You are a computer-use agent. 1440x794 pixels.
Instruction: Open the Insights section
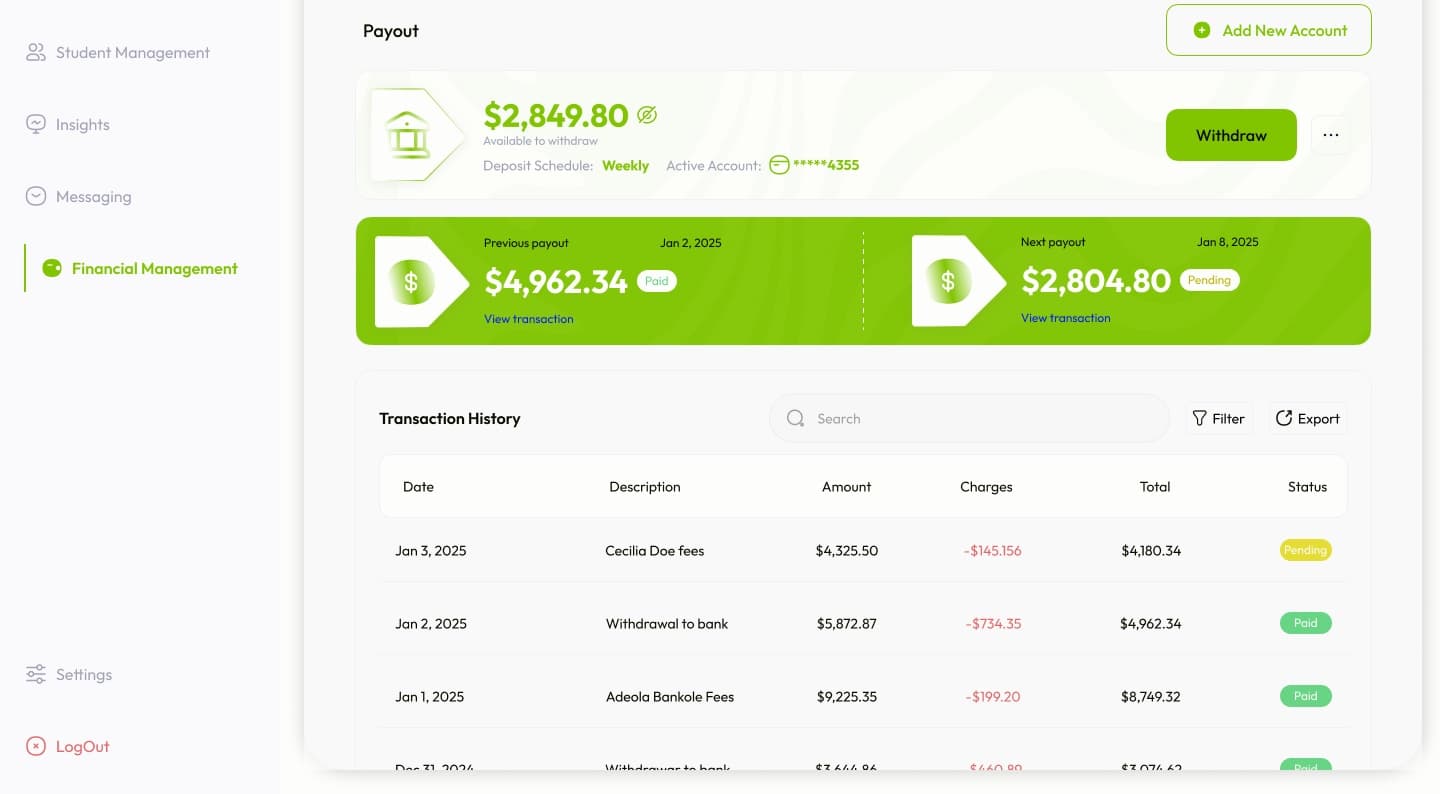pos(68,124)
